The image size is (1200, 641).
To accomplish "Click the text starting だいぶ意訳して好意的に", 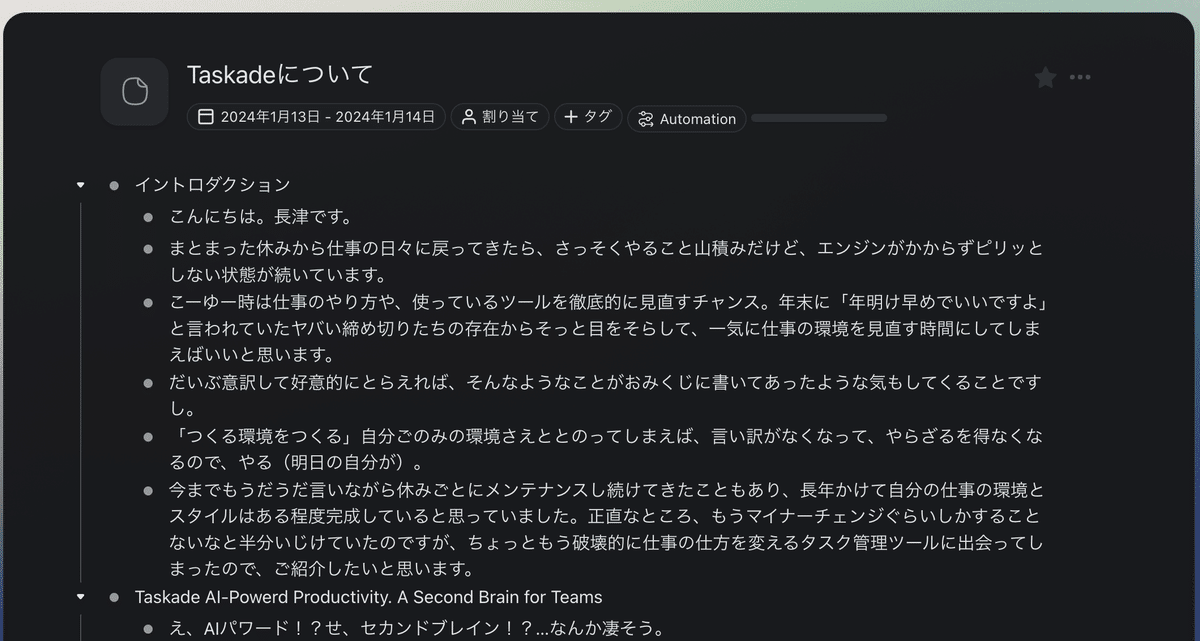I will [x=606, y=396].
